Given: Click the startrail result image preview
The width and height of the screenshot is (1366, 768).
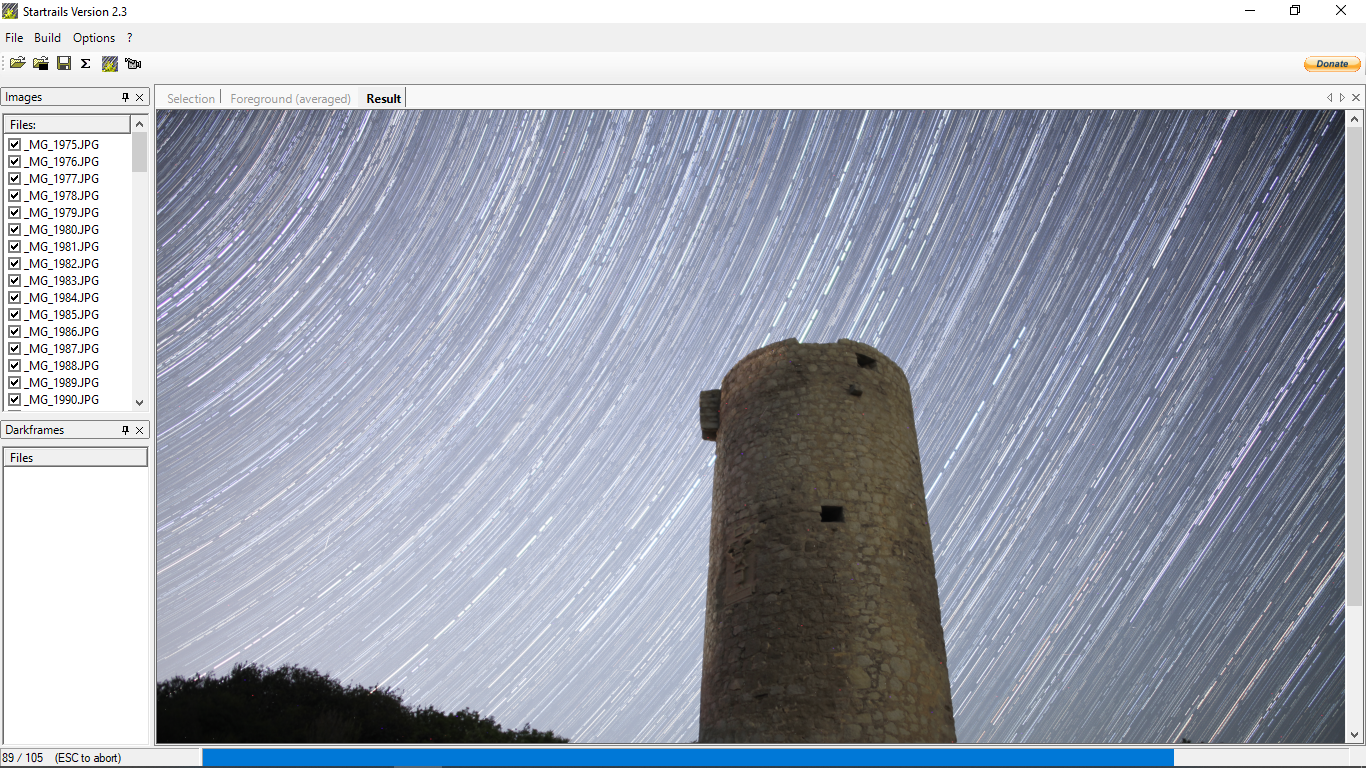Looking at the screenshot, I should pyautogui.click(x=751, y=426).
